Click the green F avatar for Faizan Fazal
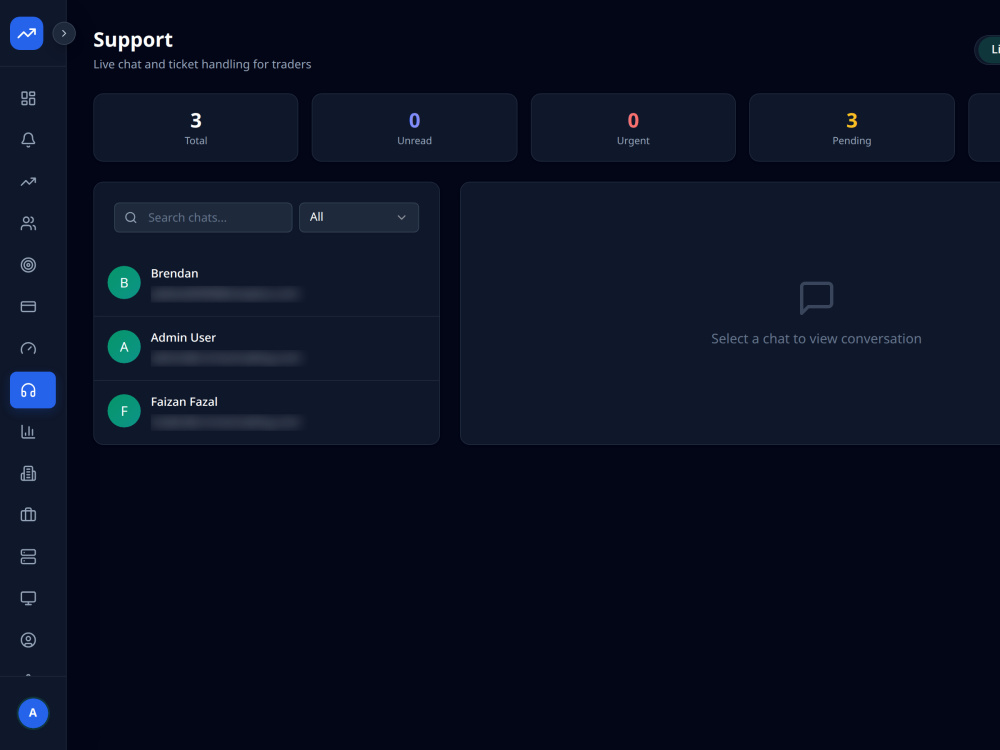1000x750 pixels. coord(124,411)
